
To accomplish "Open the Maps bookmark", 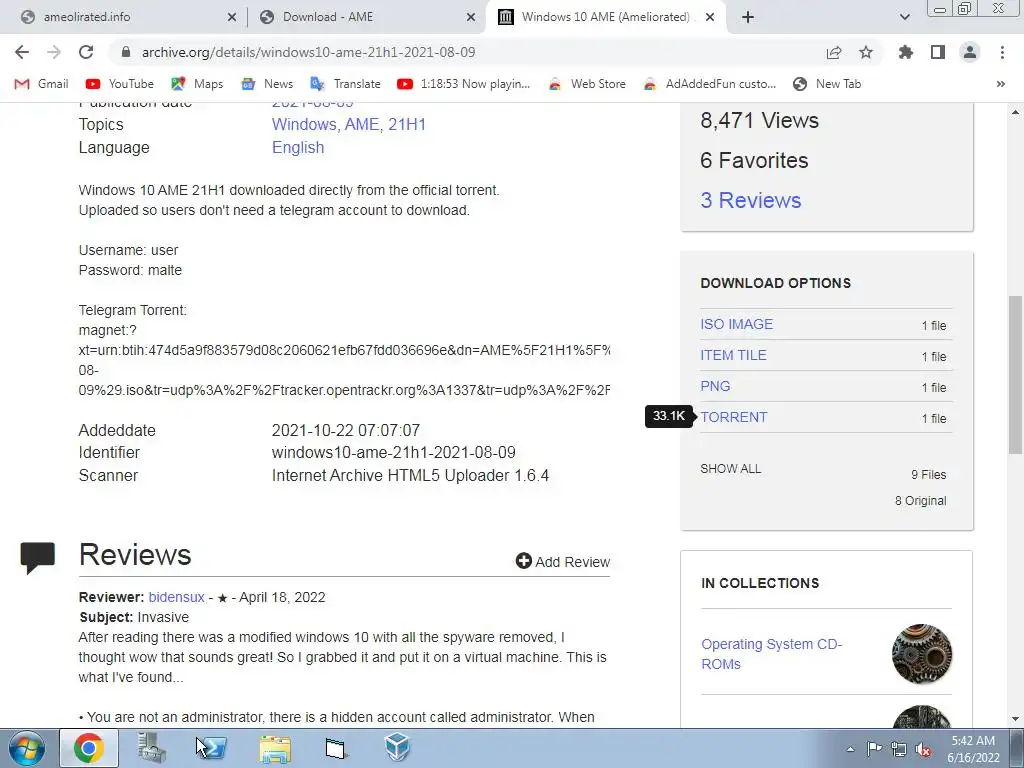I will click(x=197, y=84).
